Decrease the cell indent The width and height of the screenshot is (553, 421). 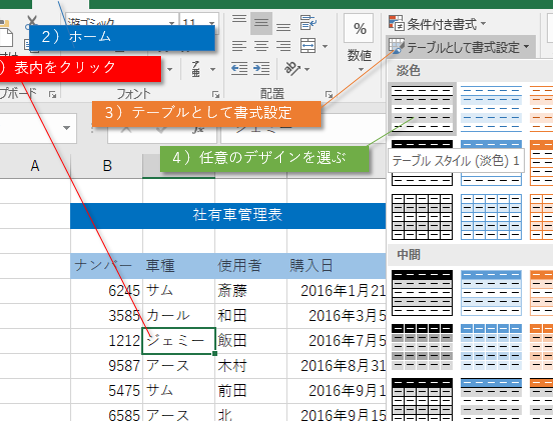point(239,68)
